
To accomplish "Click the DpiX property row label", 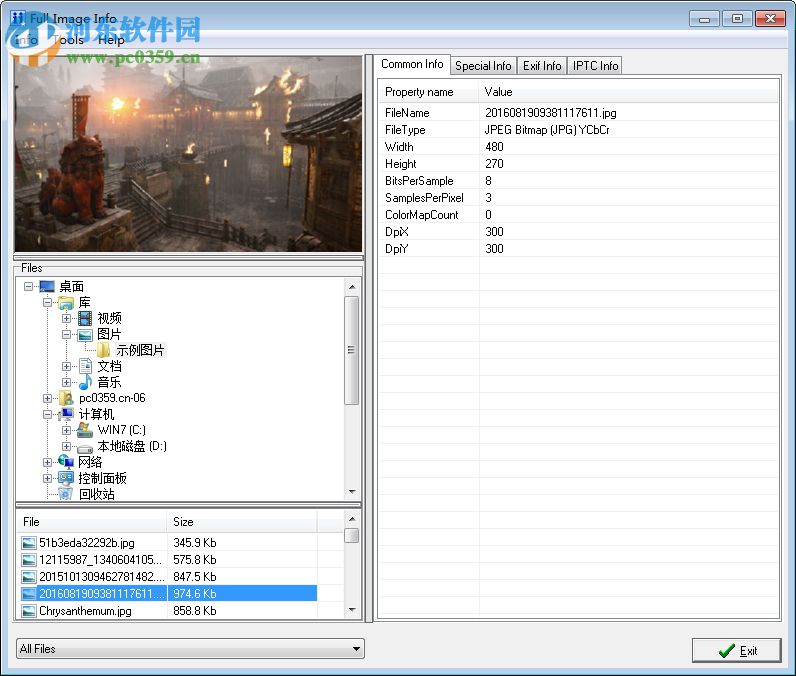I will 396,232.
